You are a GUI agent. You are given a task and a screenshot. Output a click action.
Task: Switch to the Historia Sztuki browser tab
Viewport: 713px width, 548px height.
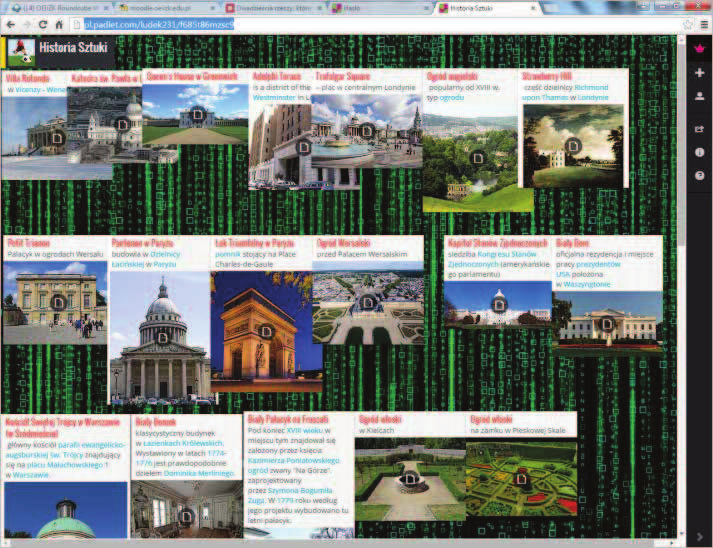pos(486,8)
